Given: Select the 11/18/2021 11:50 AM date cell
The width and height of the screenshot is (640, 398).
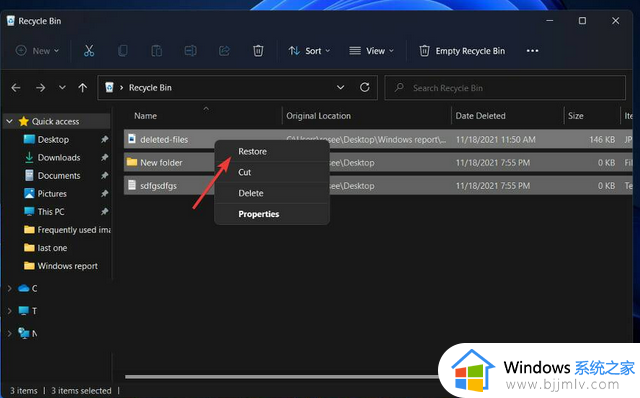Looking at the screenshot, I should point(496,140).
